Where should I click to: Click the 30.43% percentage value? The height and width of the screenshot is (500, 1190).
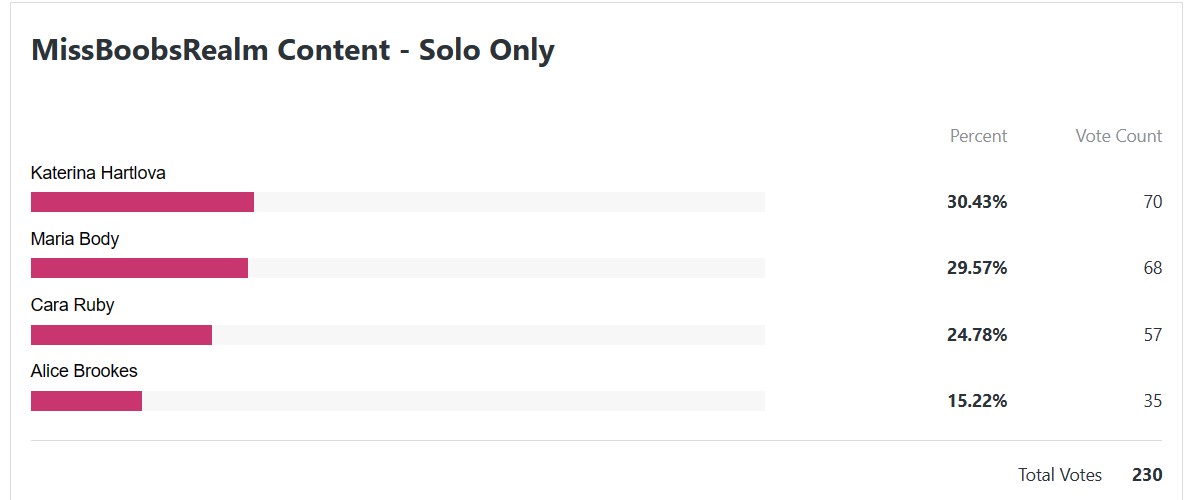[x=977, y=202]
